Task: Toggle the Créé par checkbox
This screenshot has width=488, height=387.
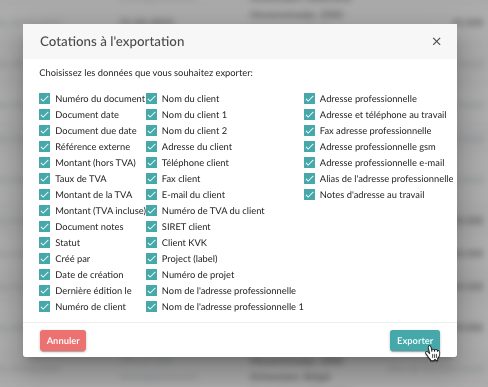Action: 44,259
